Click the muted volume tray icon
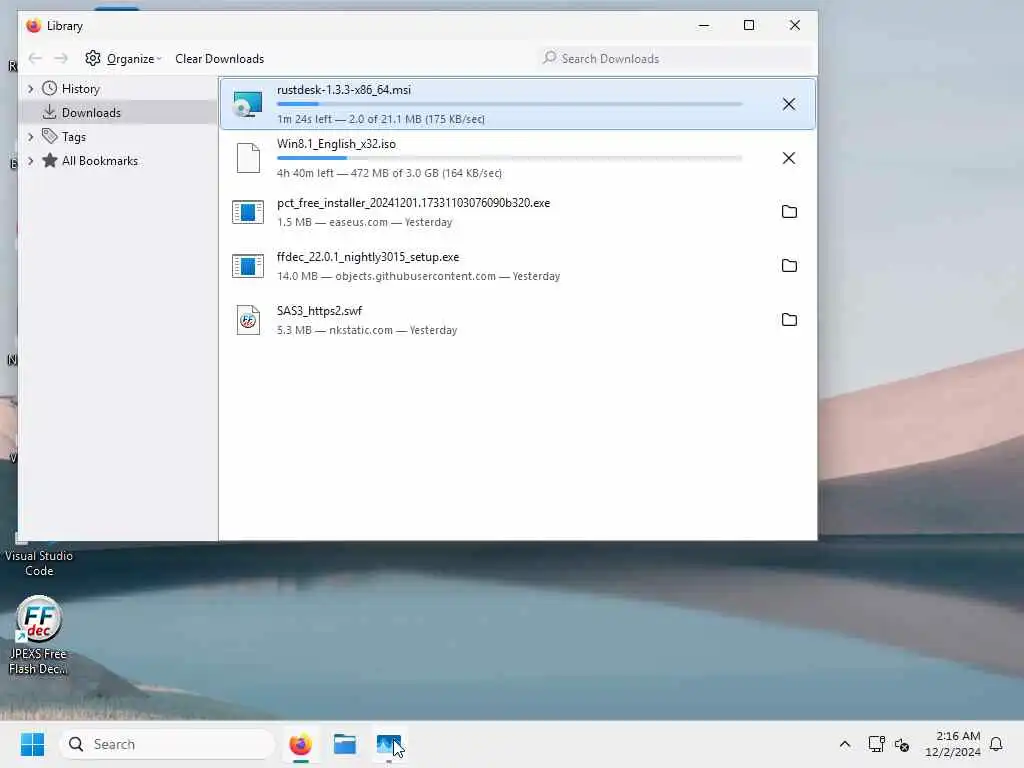 [902, 744]
